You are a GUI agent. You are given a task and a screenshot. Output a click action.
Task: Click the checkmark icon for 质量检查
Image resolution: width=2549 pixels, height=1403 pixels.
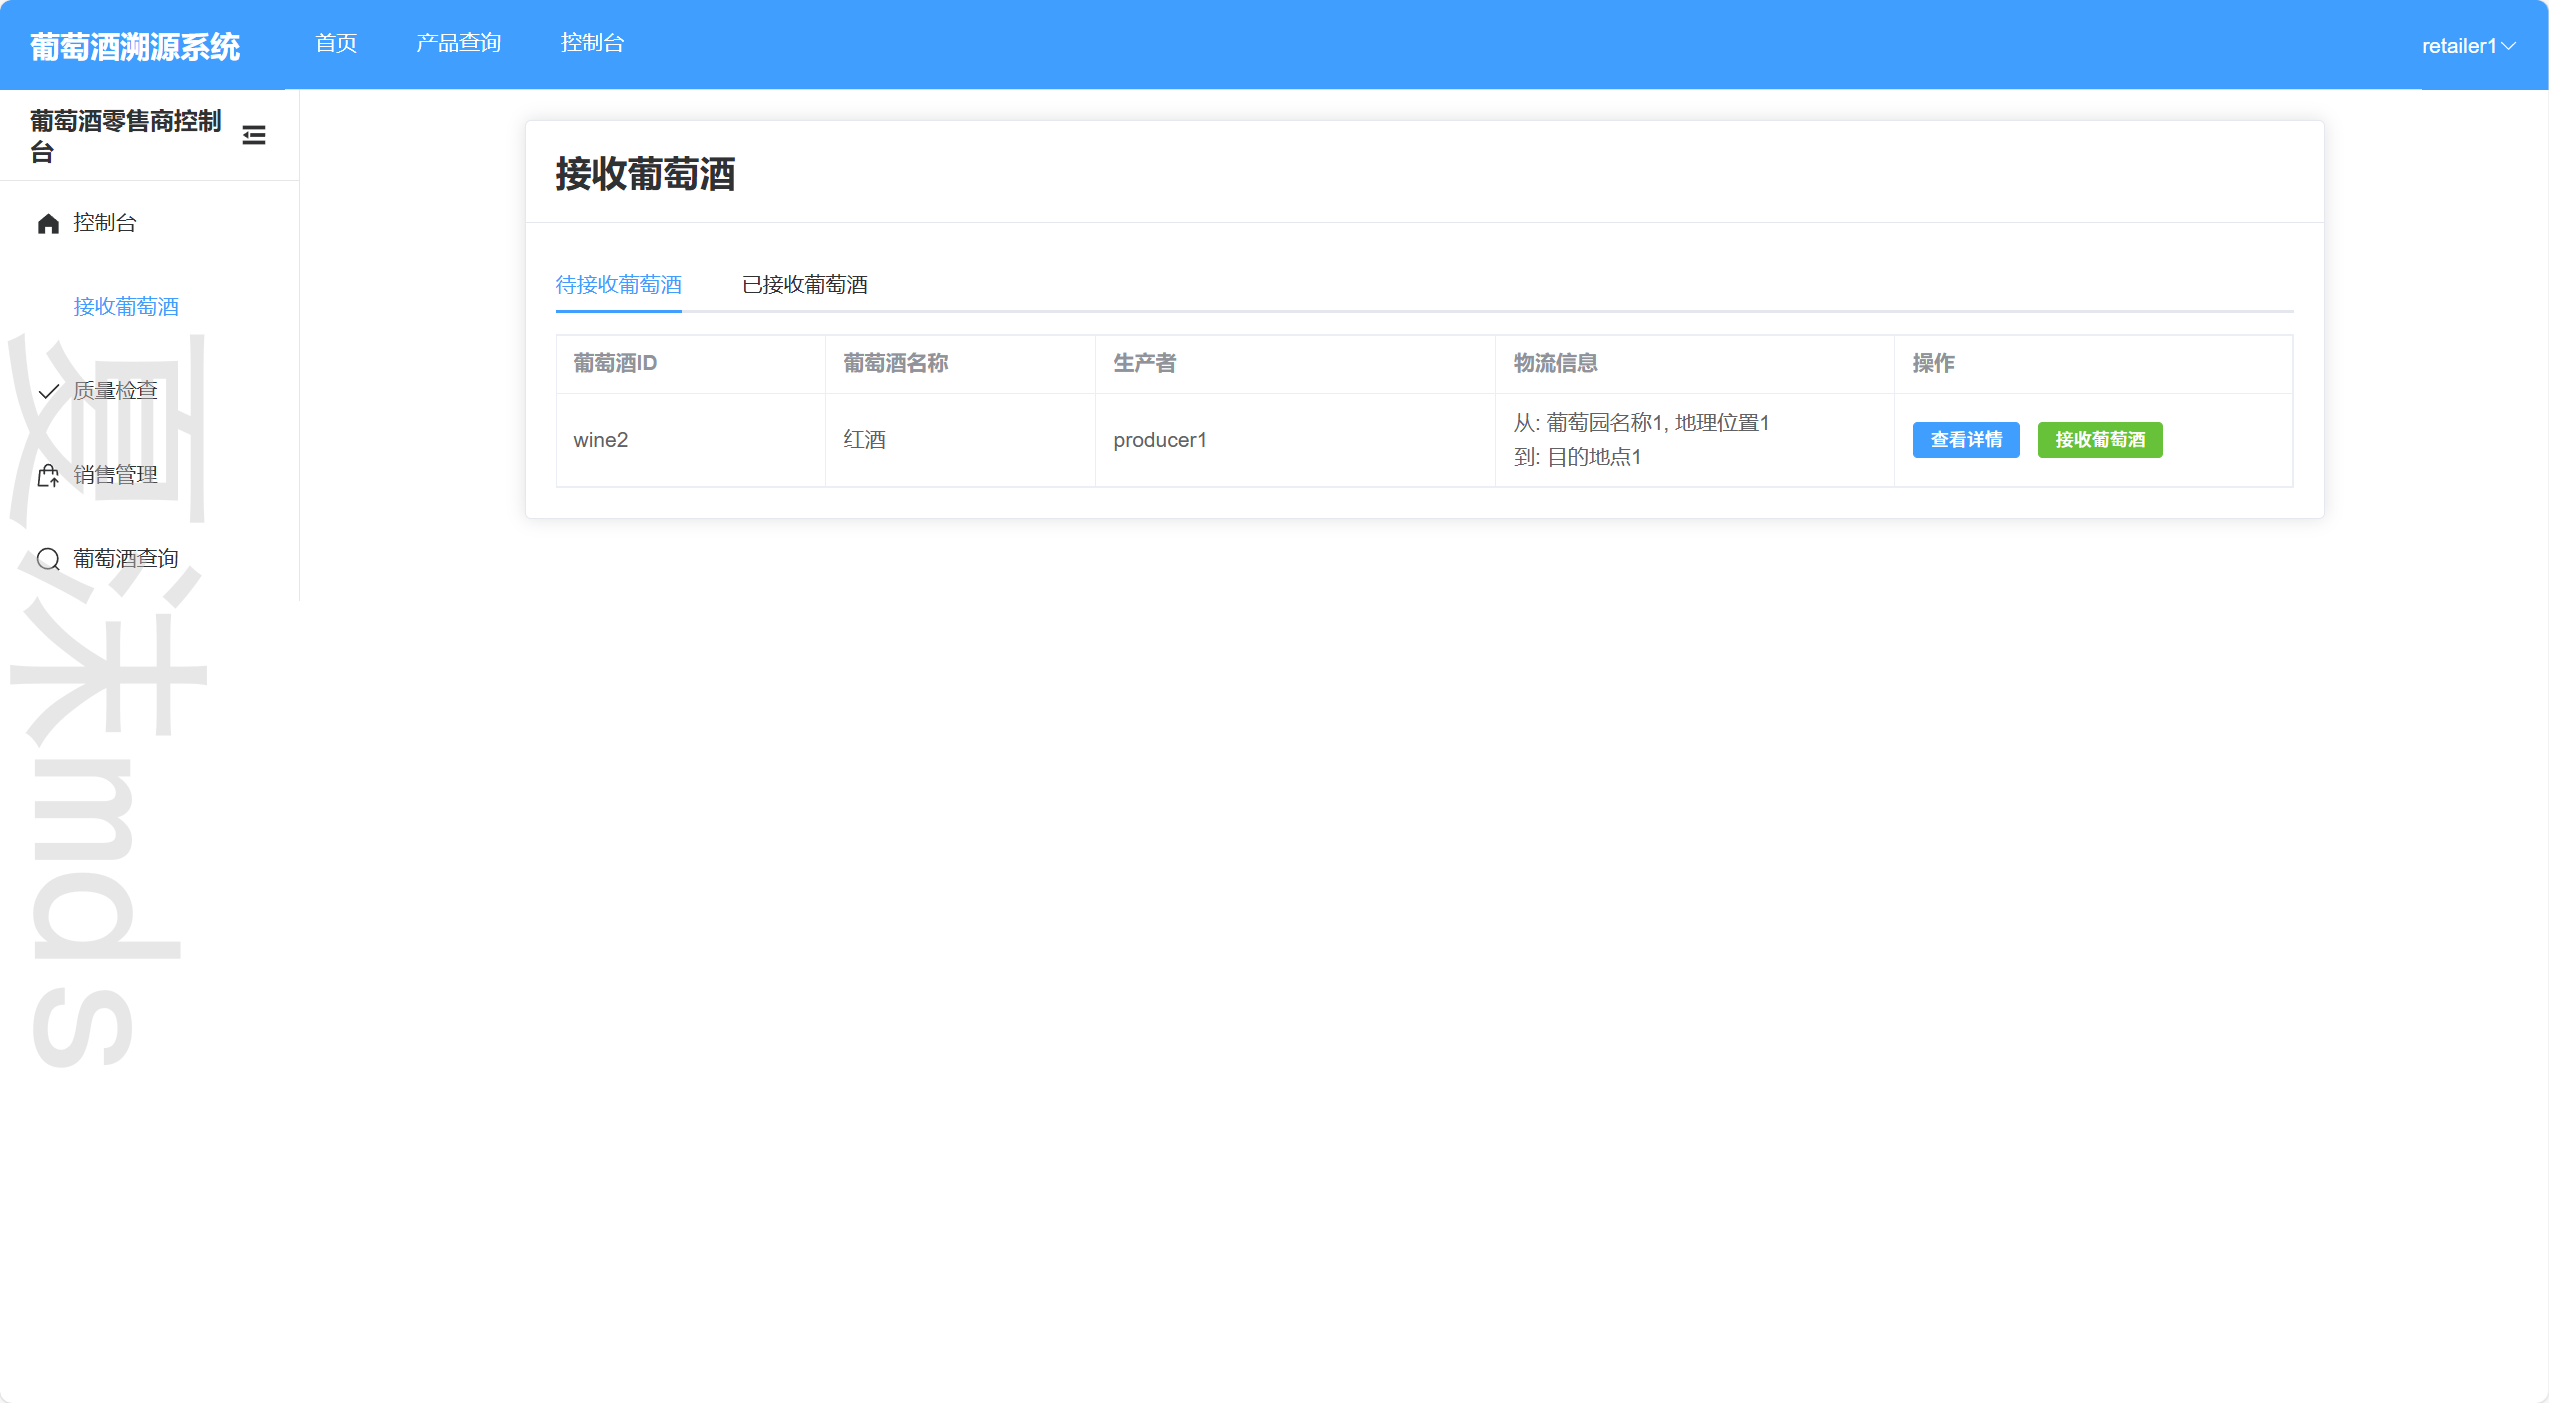click(48, 391)
